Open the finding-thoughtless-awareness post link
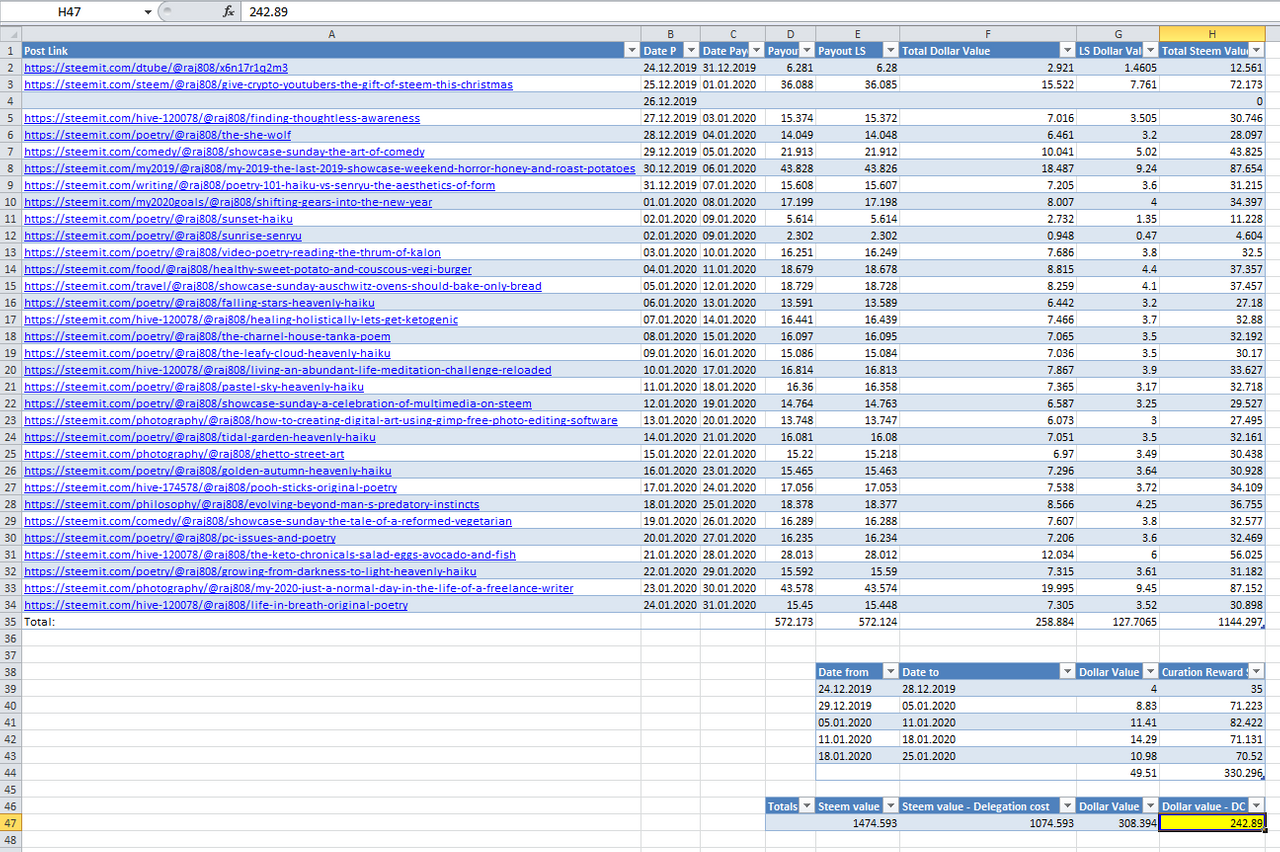1280x852 pixels. click(x=222, y=118)
